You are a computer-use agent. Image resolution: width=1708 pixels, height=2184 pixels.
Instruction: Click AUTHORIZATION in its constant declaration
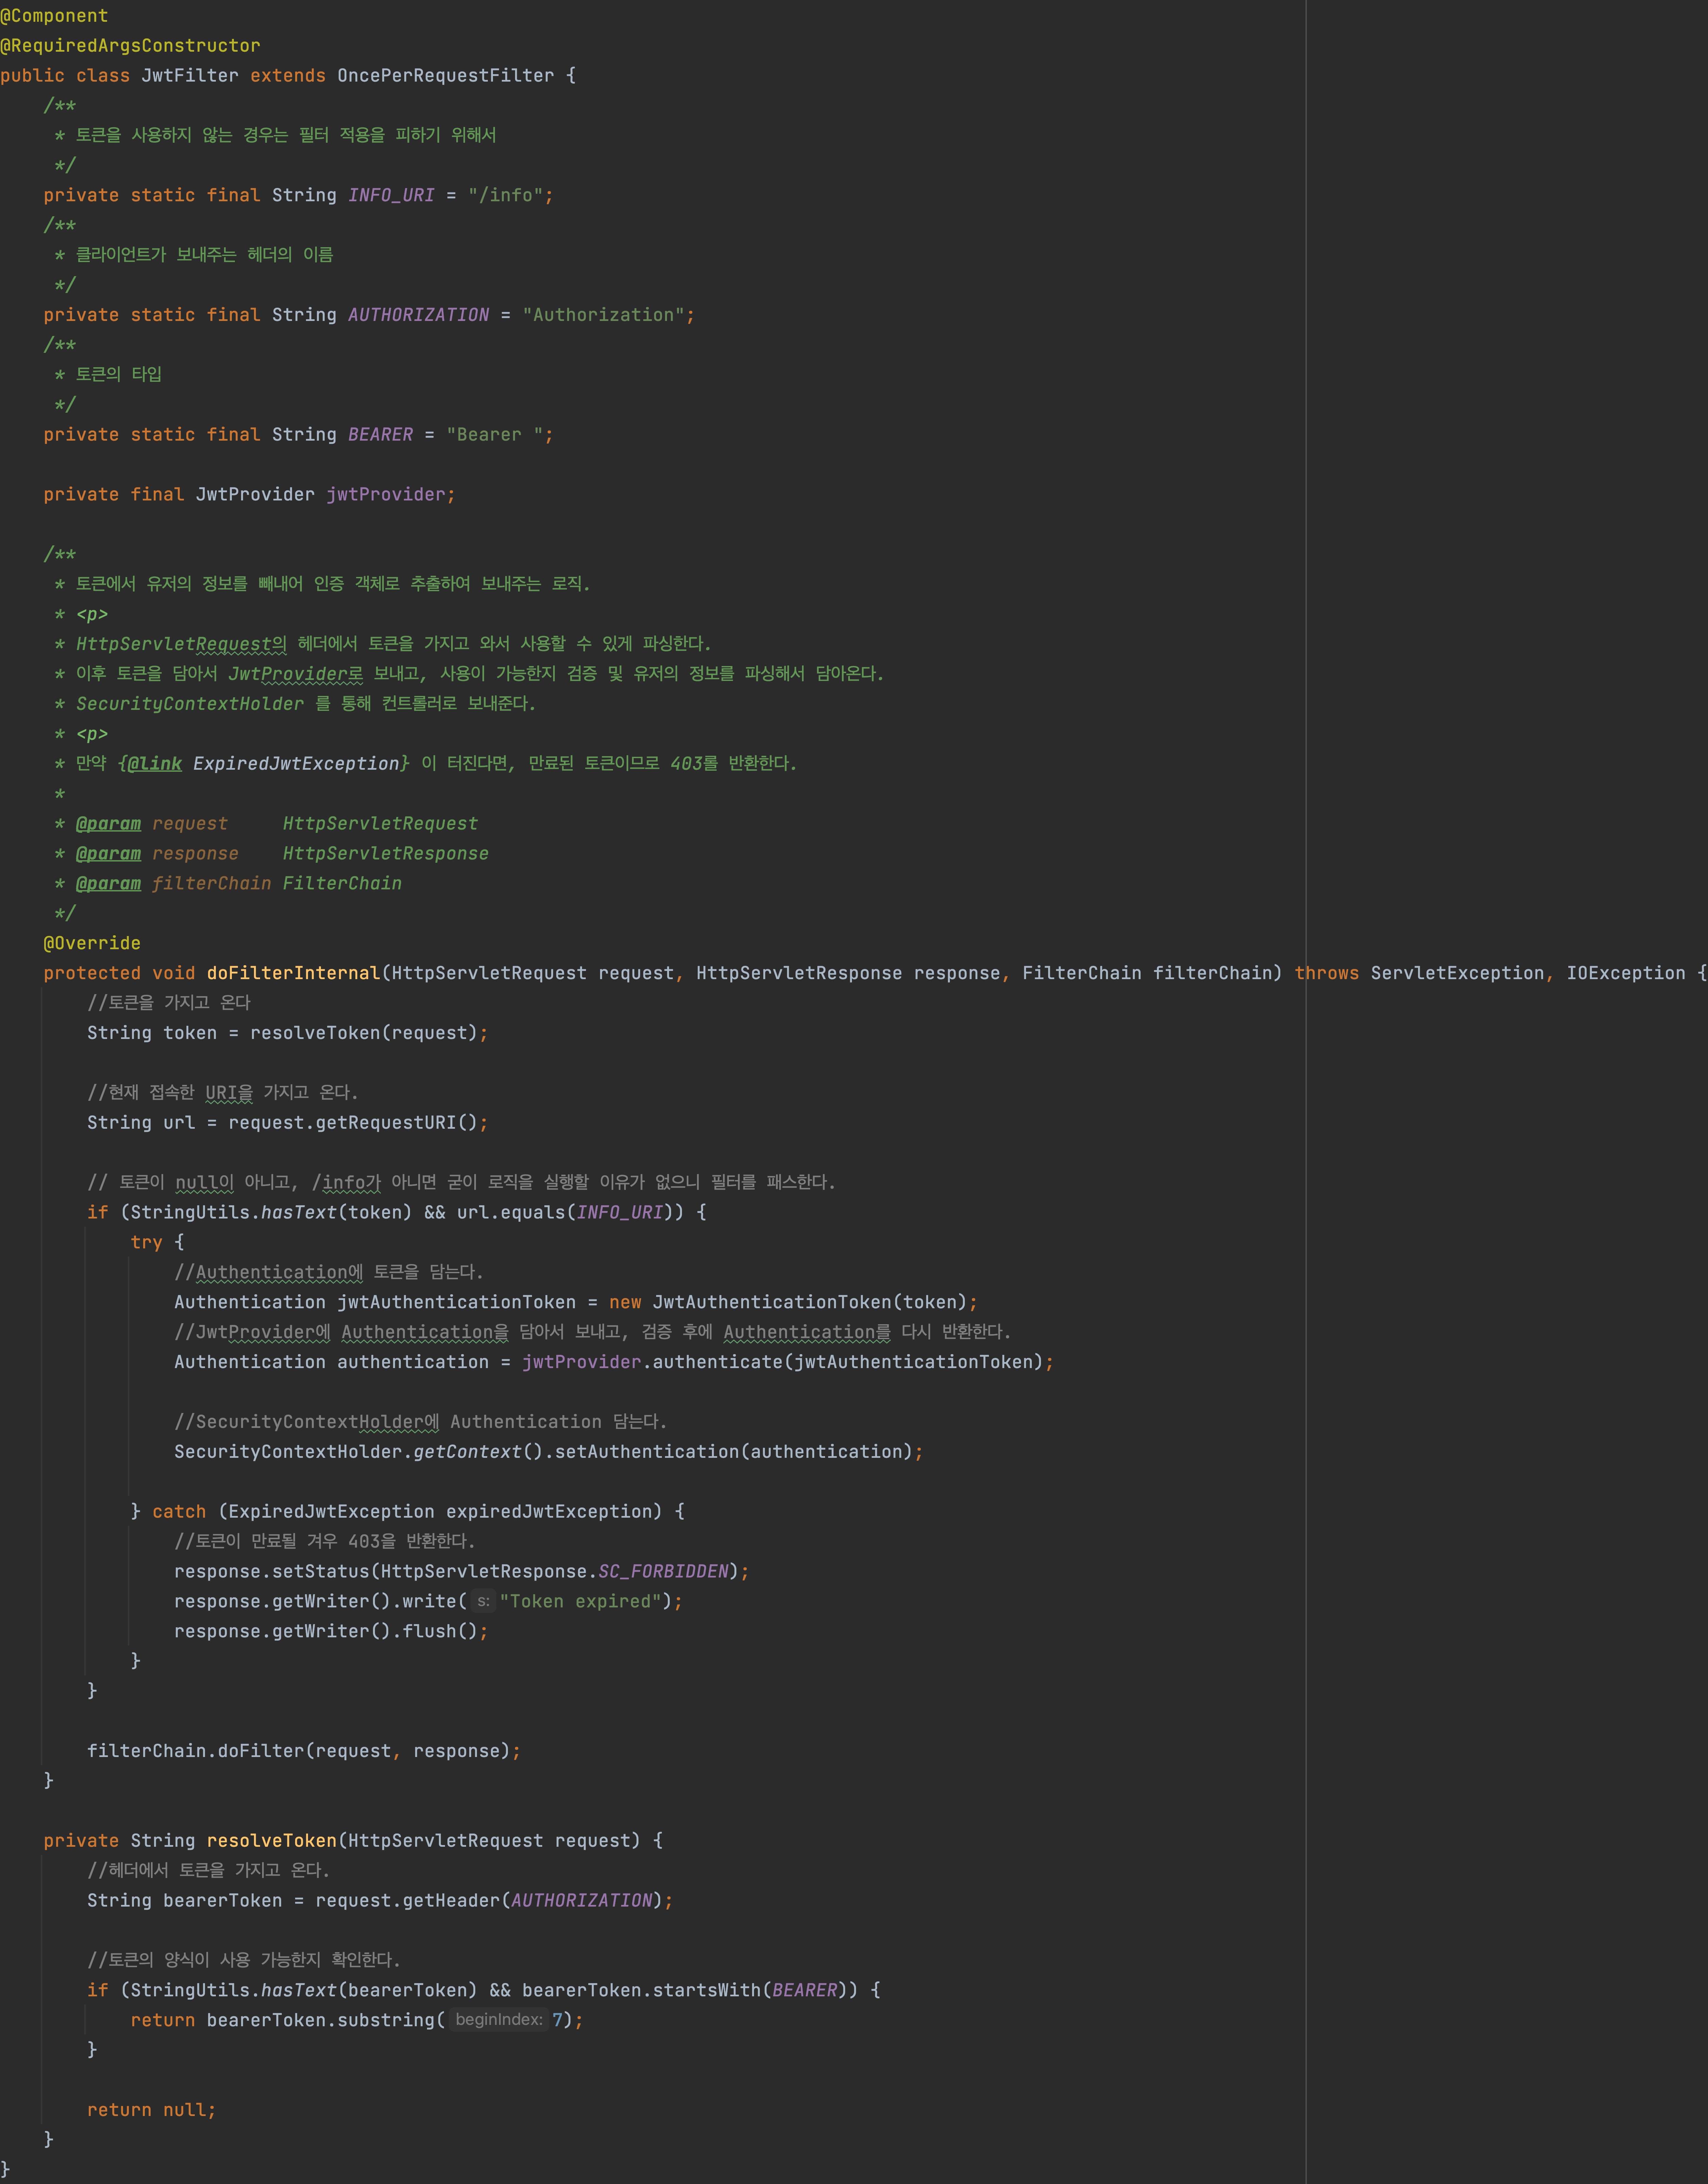(418, 315)
